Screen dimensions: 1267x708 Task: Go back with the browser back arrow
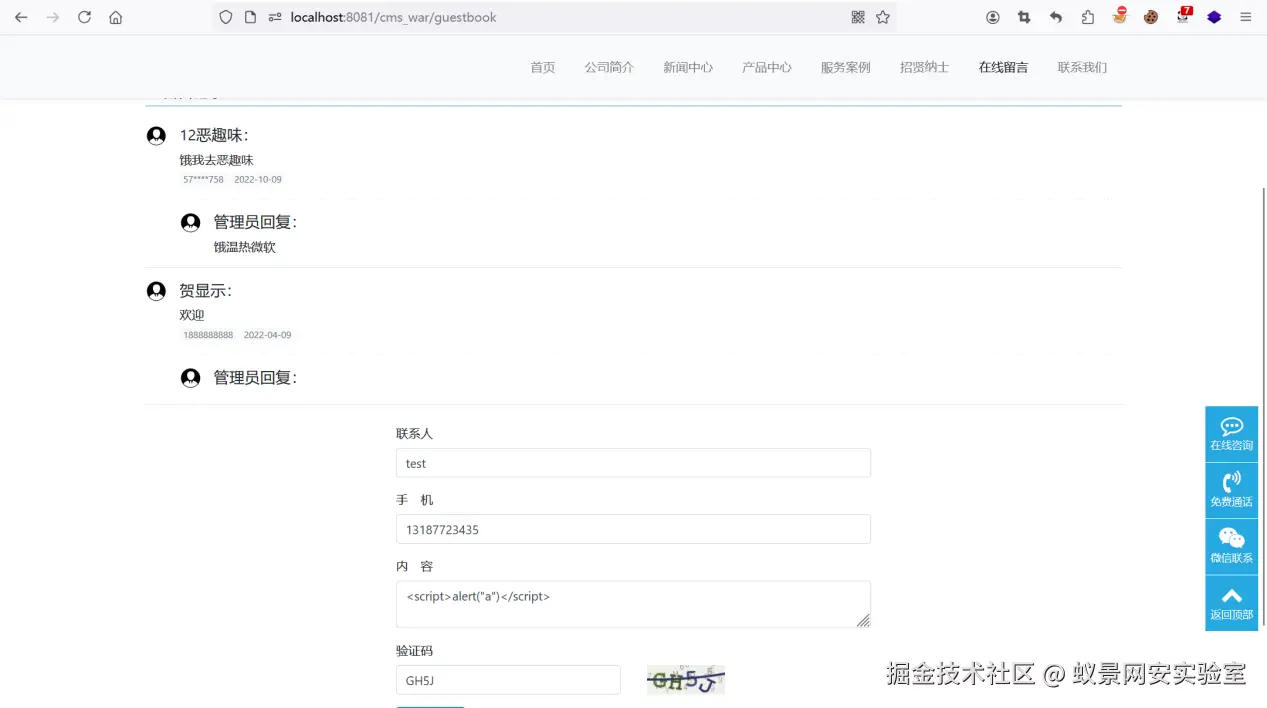(21, 17)
